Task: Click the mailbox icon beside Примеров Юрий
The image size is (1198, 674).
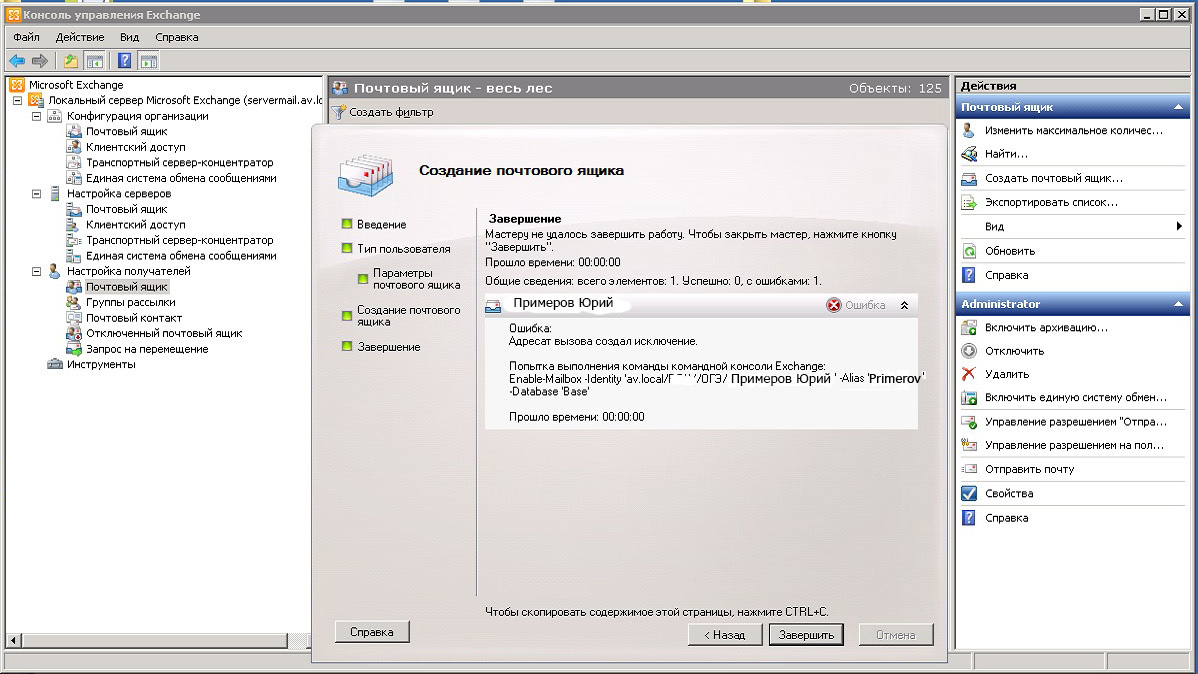Action: pos(494,306)
